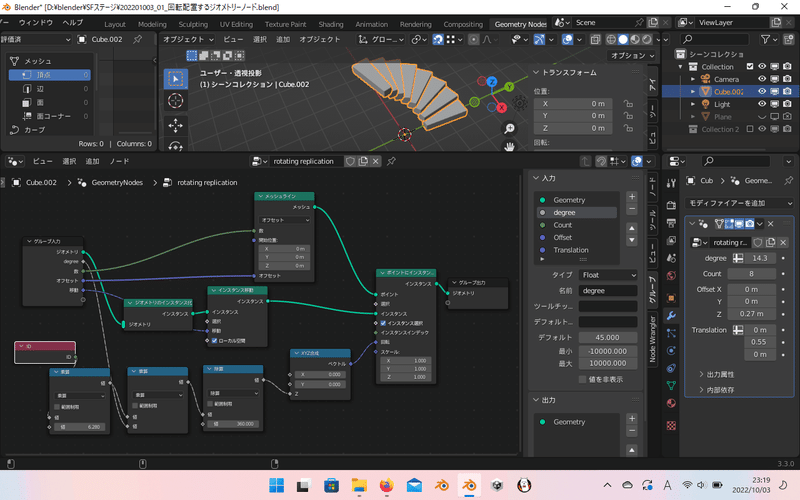Open the Render properties tab icon
The image size is (800, 500).
[x=671, y=205]
